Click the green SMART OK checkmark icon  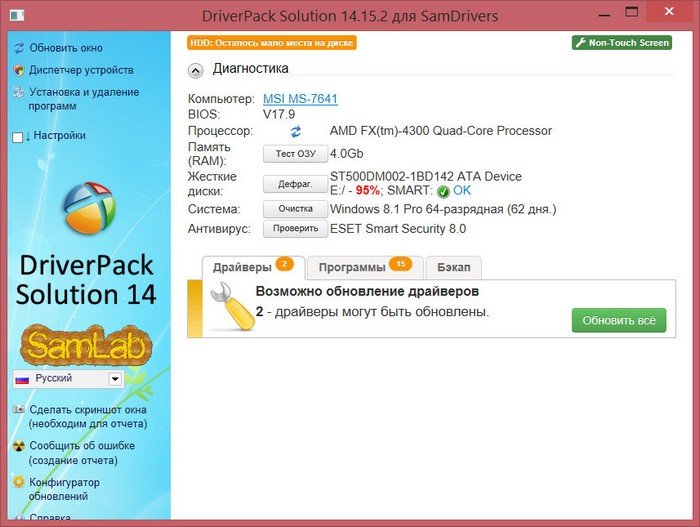[443, 192]
